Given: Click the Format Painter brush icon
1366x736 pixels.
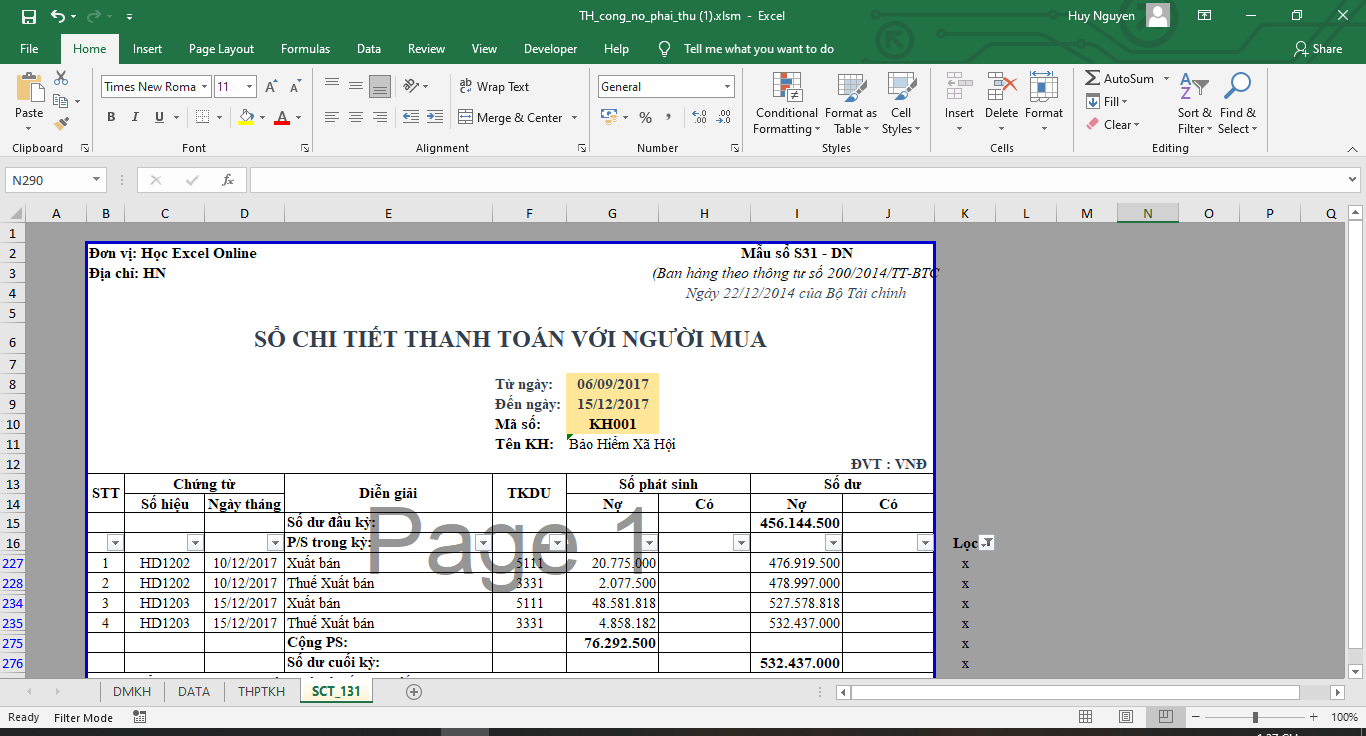Looking at the screenshot, I should pos(61,124).
